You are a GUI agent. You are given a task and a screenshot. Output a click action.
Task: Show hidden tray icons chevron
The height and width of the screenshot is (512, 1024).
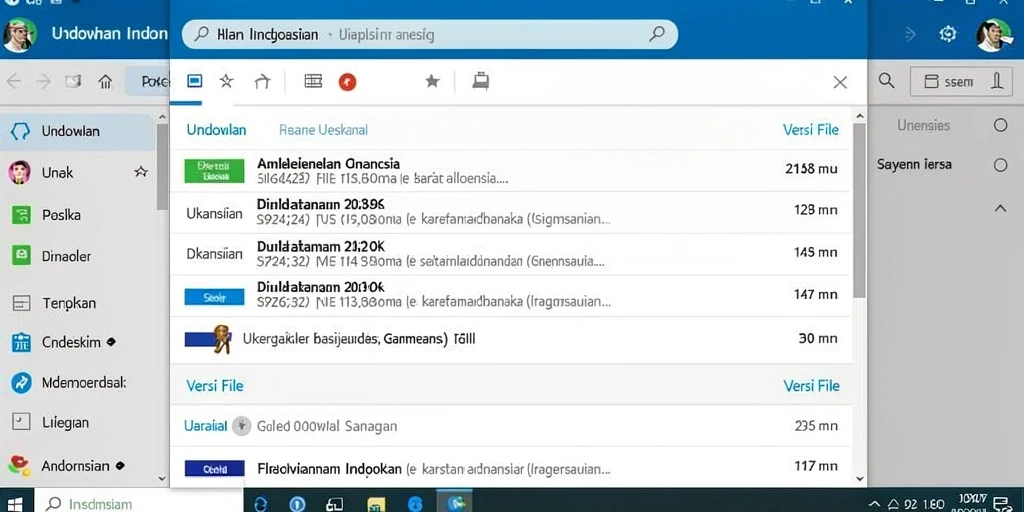click(875, 504)
